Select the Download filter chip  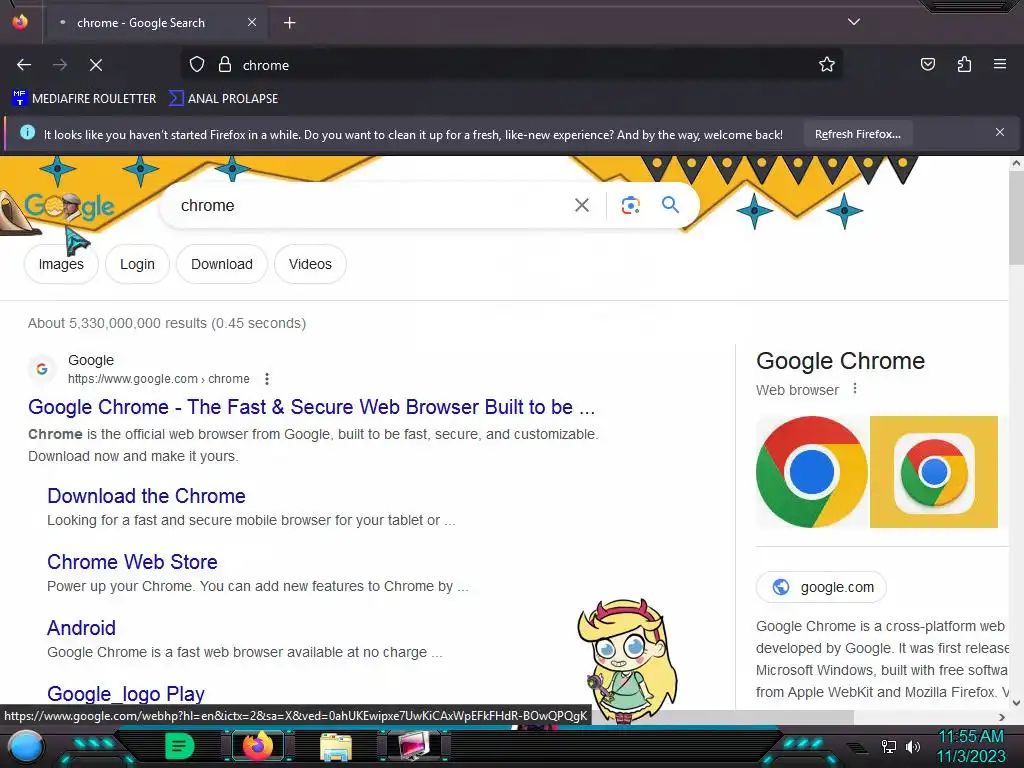tap(221, 264)
